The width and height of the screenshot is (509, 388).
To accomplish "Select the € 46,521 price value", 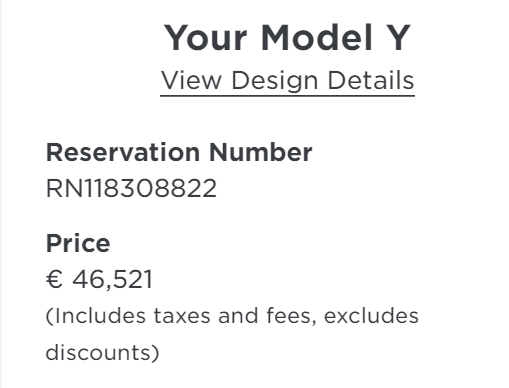I will (99, 279).
